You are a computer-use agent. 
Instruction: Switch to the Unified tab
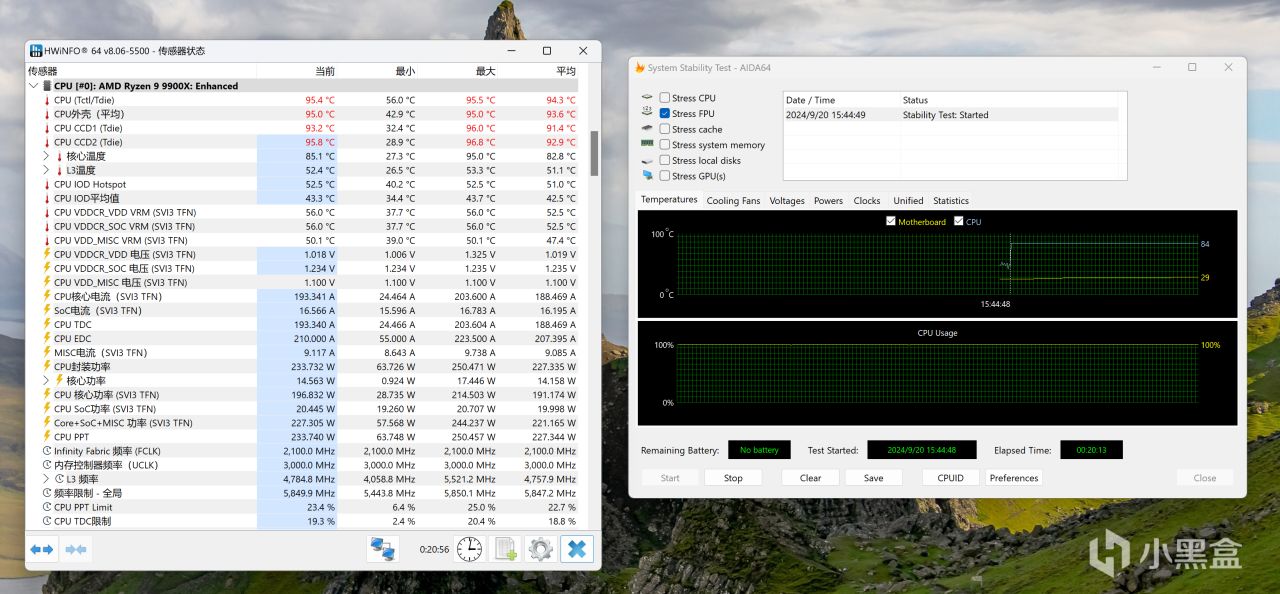coord(908,200)
